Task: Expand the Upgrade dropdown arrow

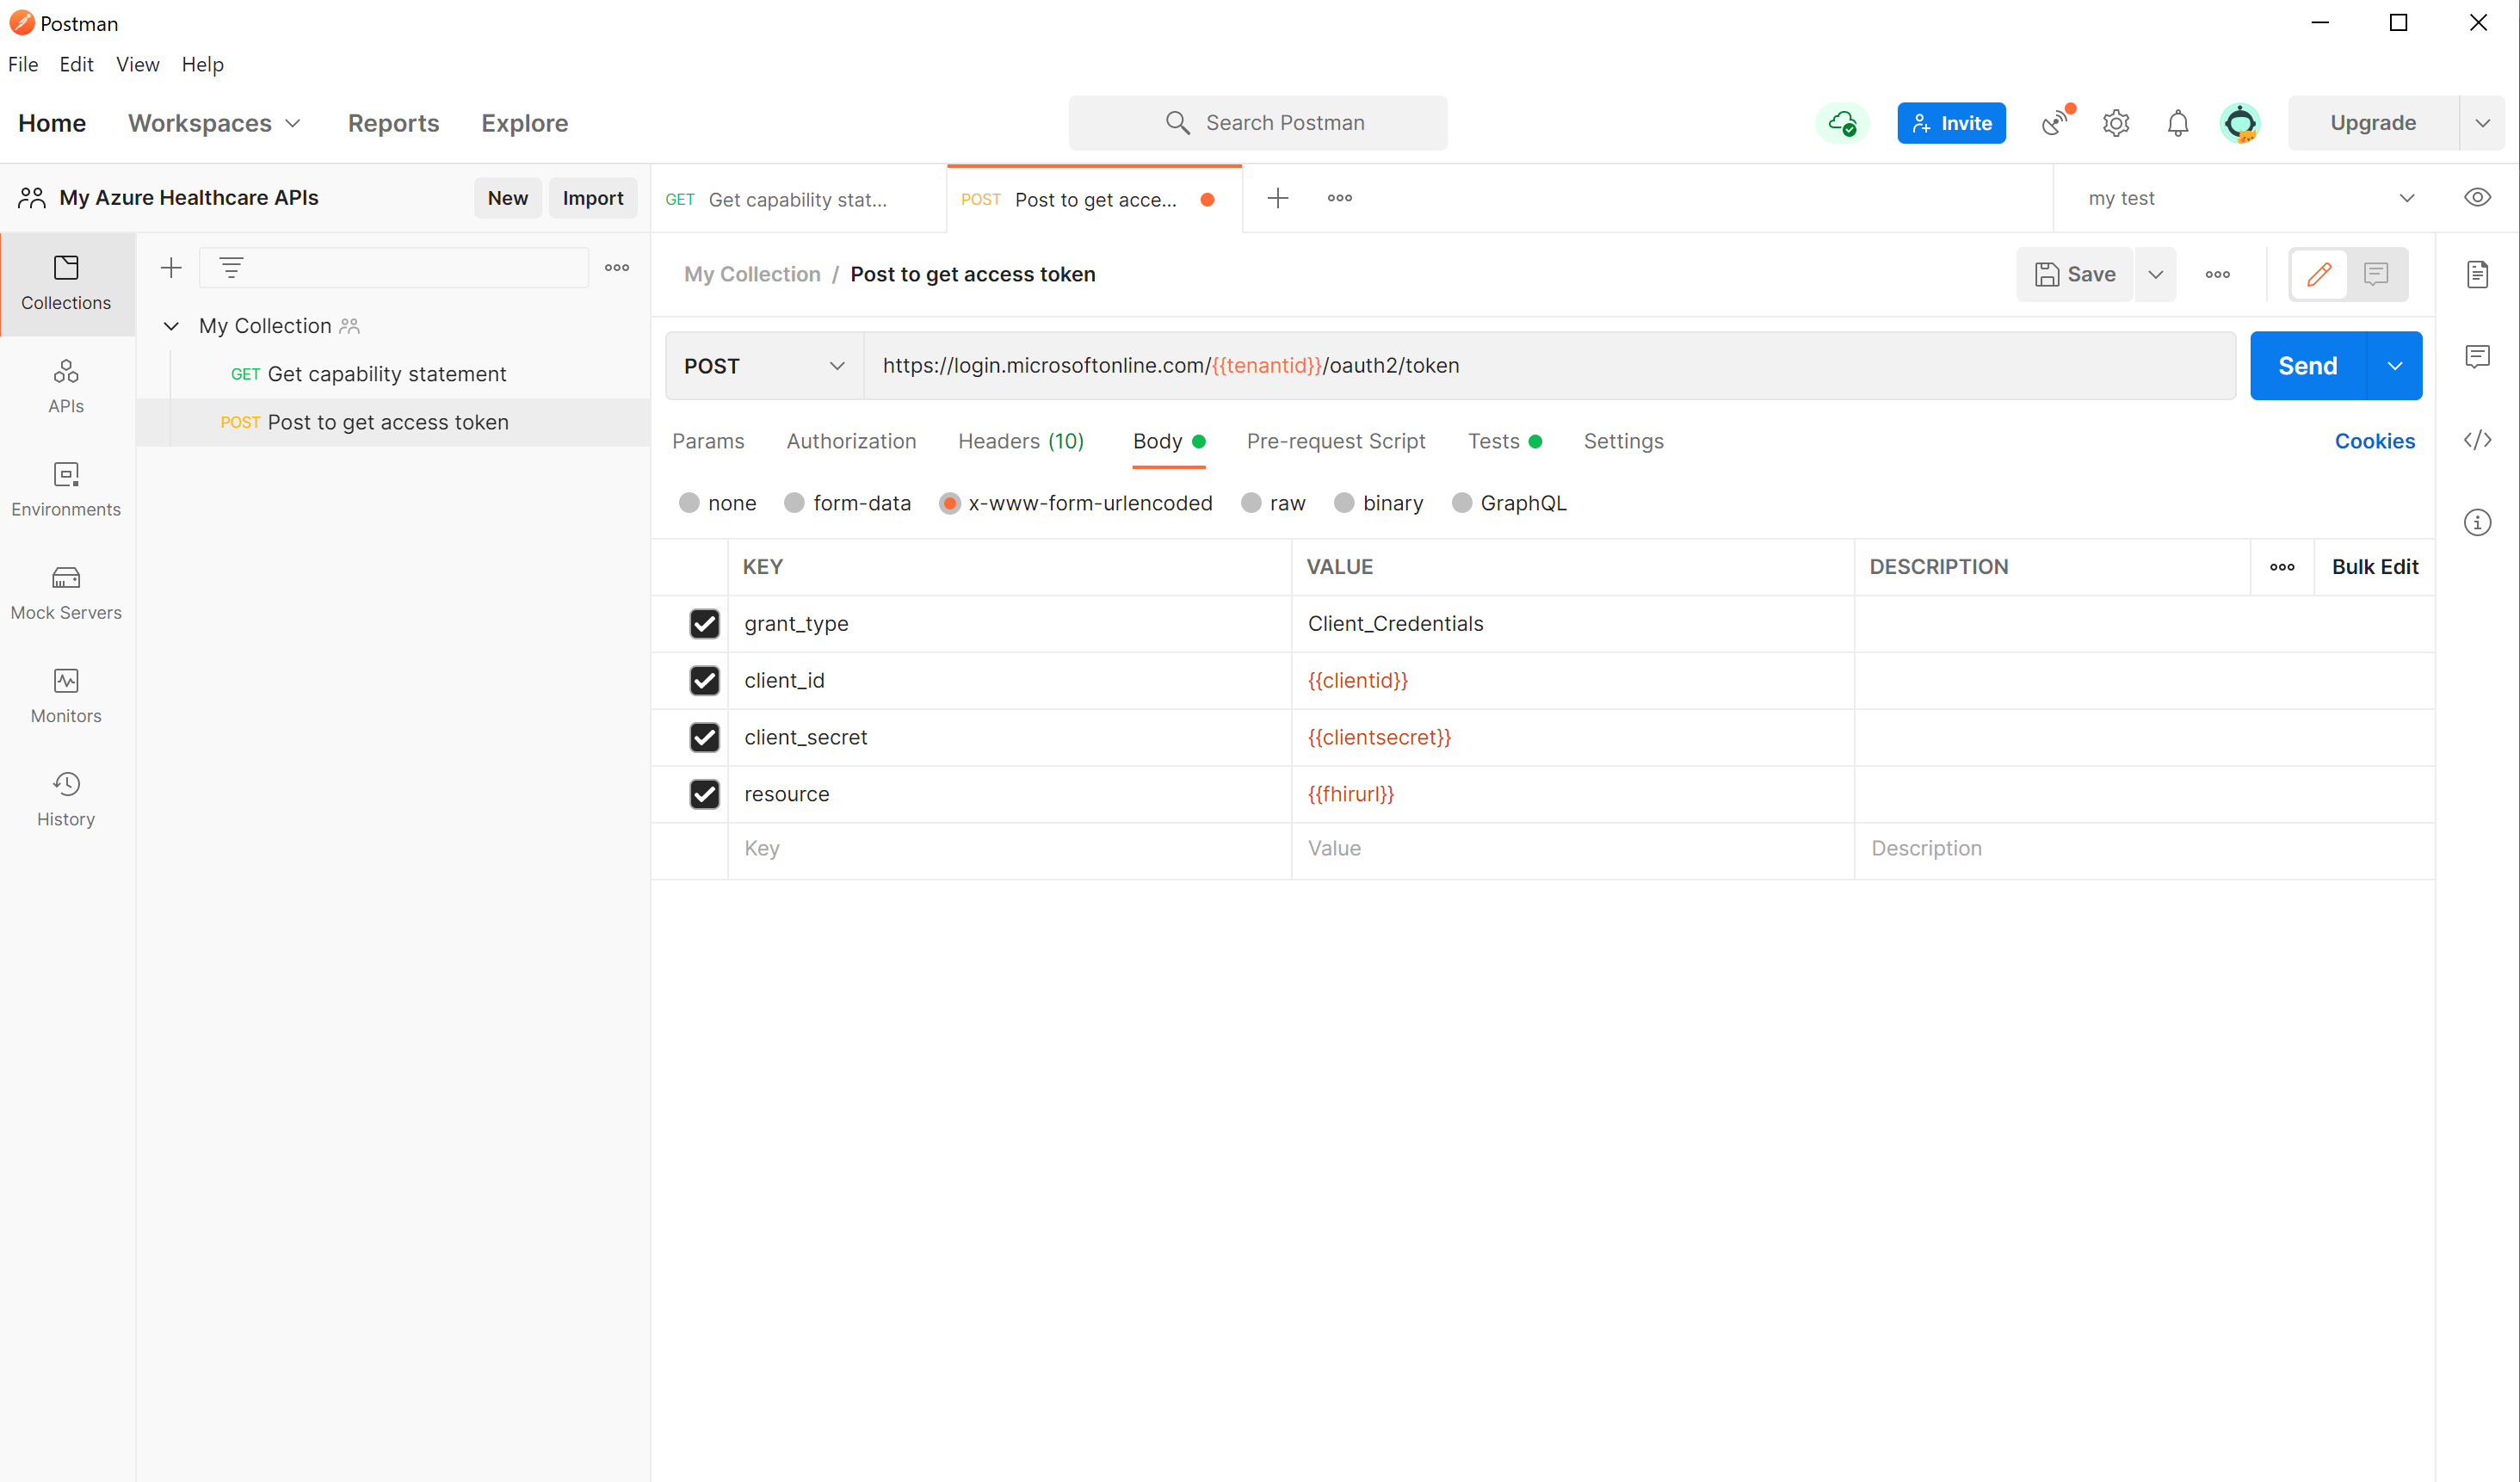Action: [2482, 123]
